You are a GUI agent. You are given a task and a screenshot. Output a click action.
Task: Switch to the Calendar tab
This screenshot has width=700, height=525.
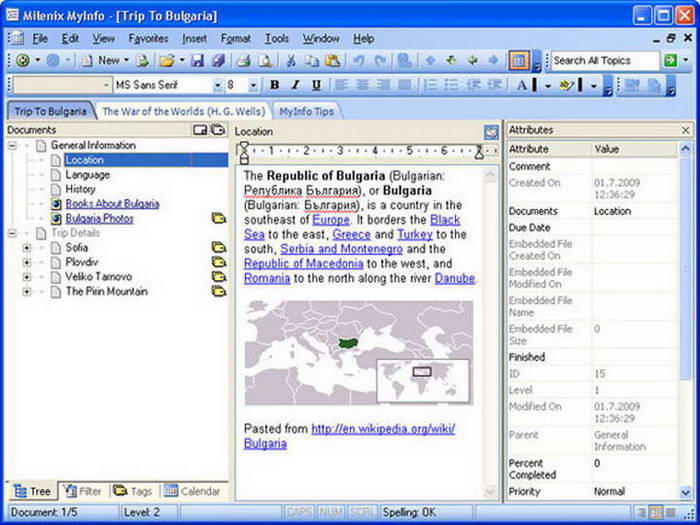[x=192, y=492]
